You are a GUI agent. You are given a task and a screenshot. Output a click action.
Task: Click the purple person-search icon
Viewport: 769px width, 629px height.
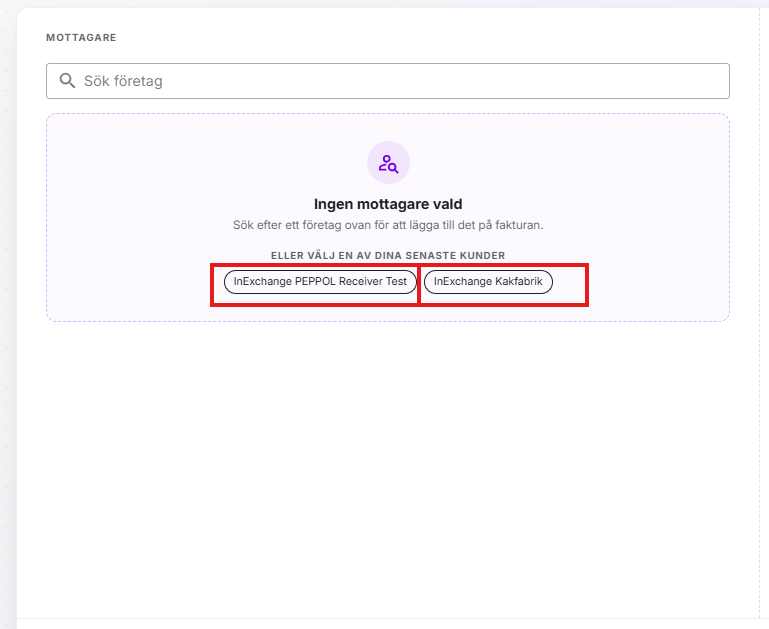(388, 164)
